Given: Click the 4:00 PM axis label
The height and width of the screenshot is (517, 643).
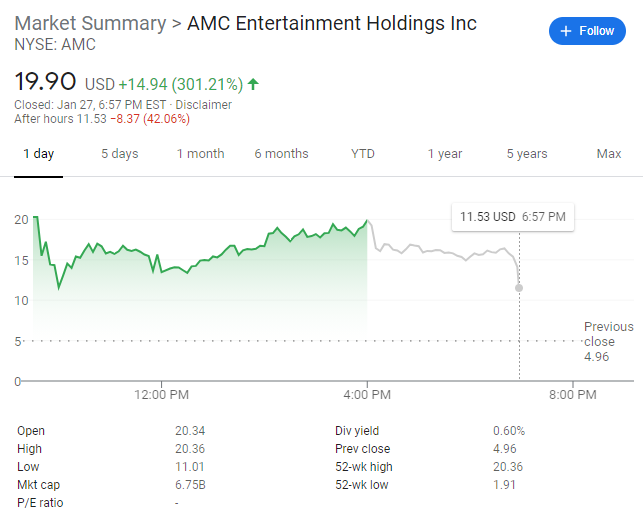Looking at the screenshot, I should [368, 395].
